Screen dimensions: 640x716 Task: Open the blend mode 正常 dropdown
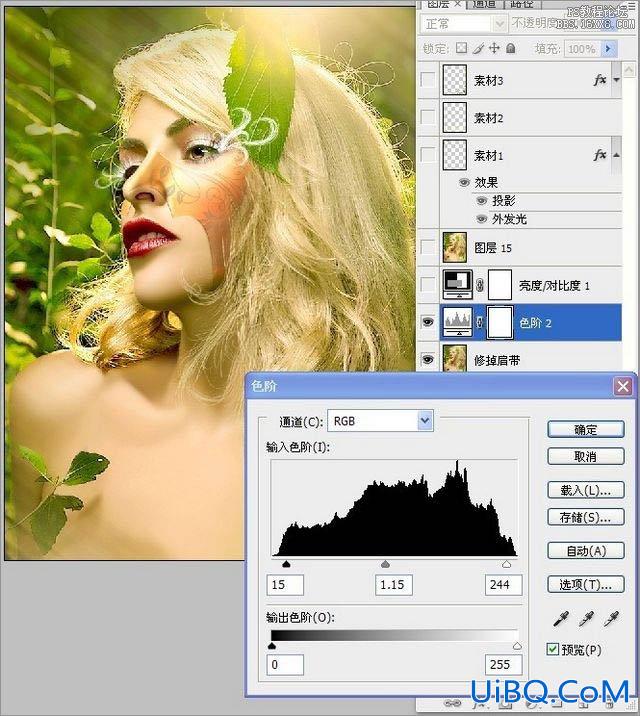(x=500, y=23)
